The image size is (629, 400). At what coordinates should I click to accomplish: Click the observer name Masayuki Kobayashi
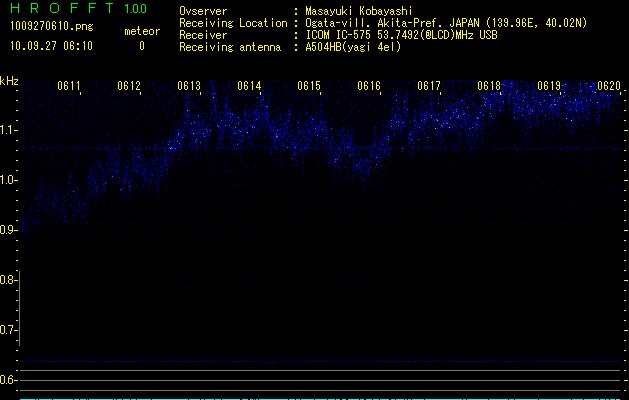click(359, 11)
